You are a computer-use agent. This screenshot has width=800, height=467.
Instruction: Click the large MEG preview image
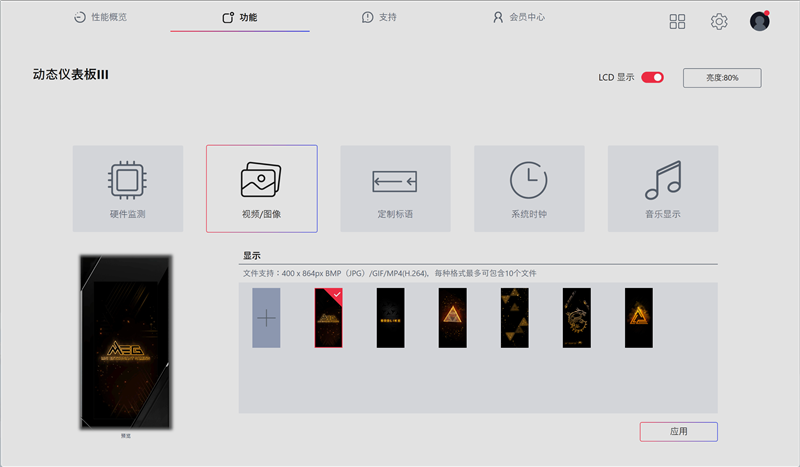tap(126, 342)
